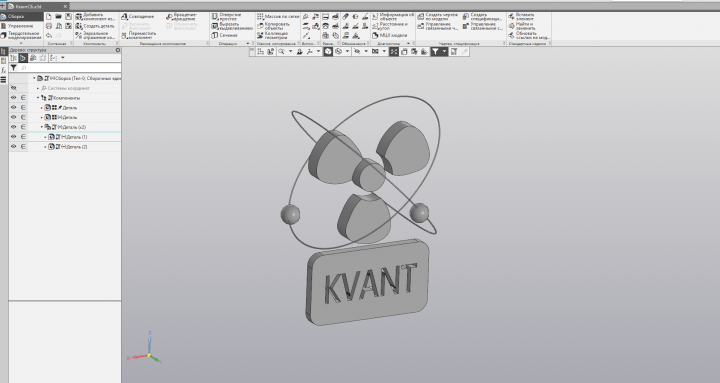Open МЦХ модели calculation

389,35
